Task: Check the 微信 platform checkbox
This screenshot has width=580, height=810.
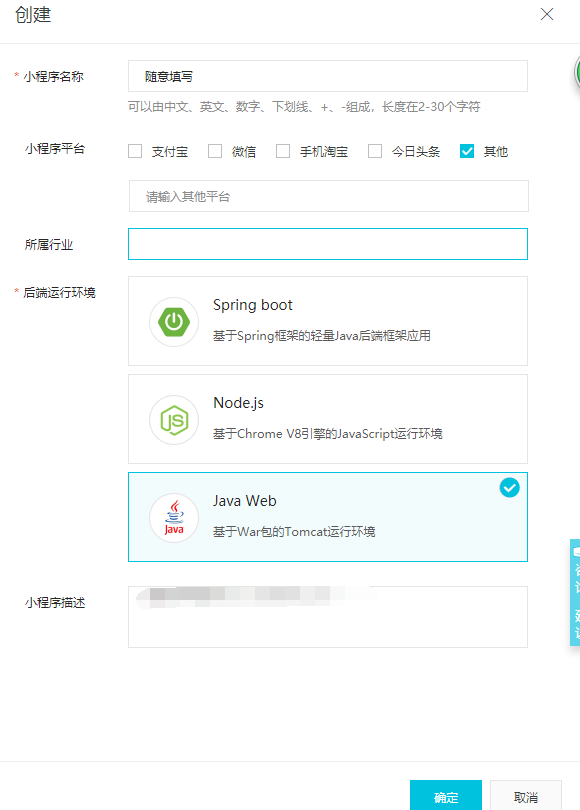Action: 215,151
